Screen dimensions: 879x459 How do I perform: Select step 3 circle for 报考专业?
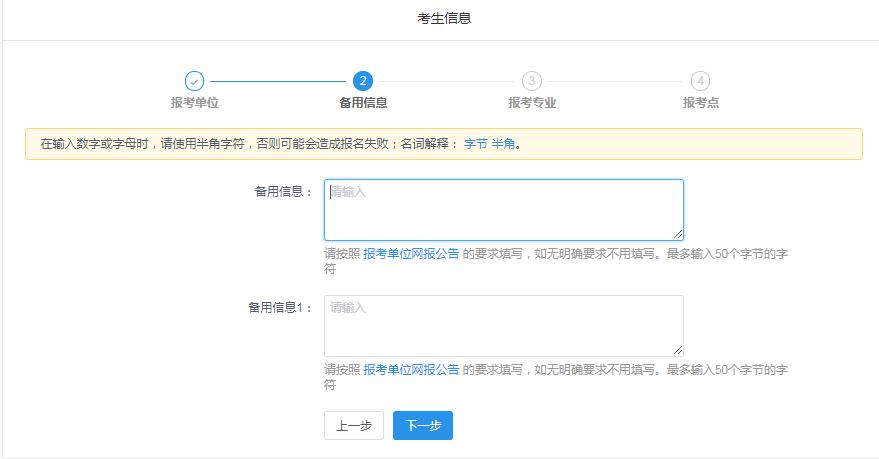coord(531,81)
